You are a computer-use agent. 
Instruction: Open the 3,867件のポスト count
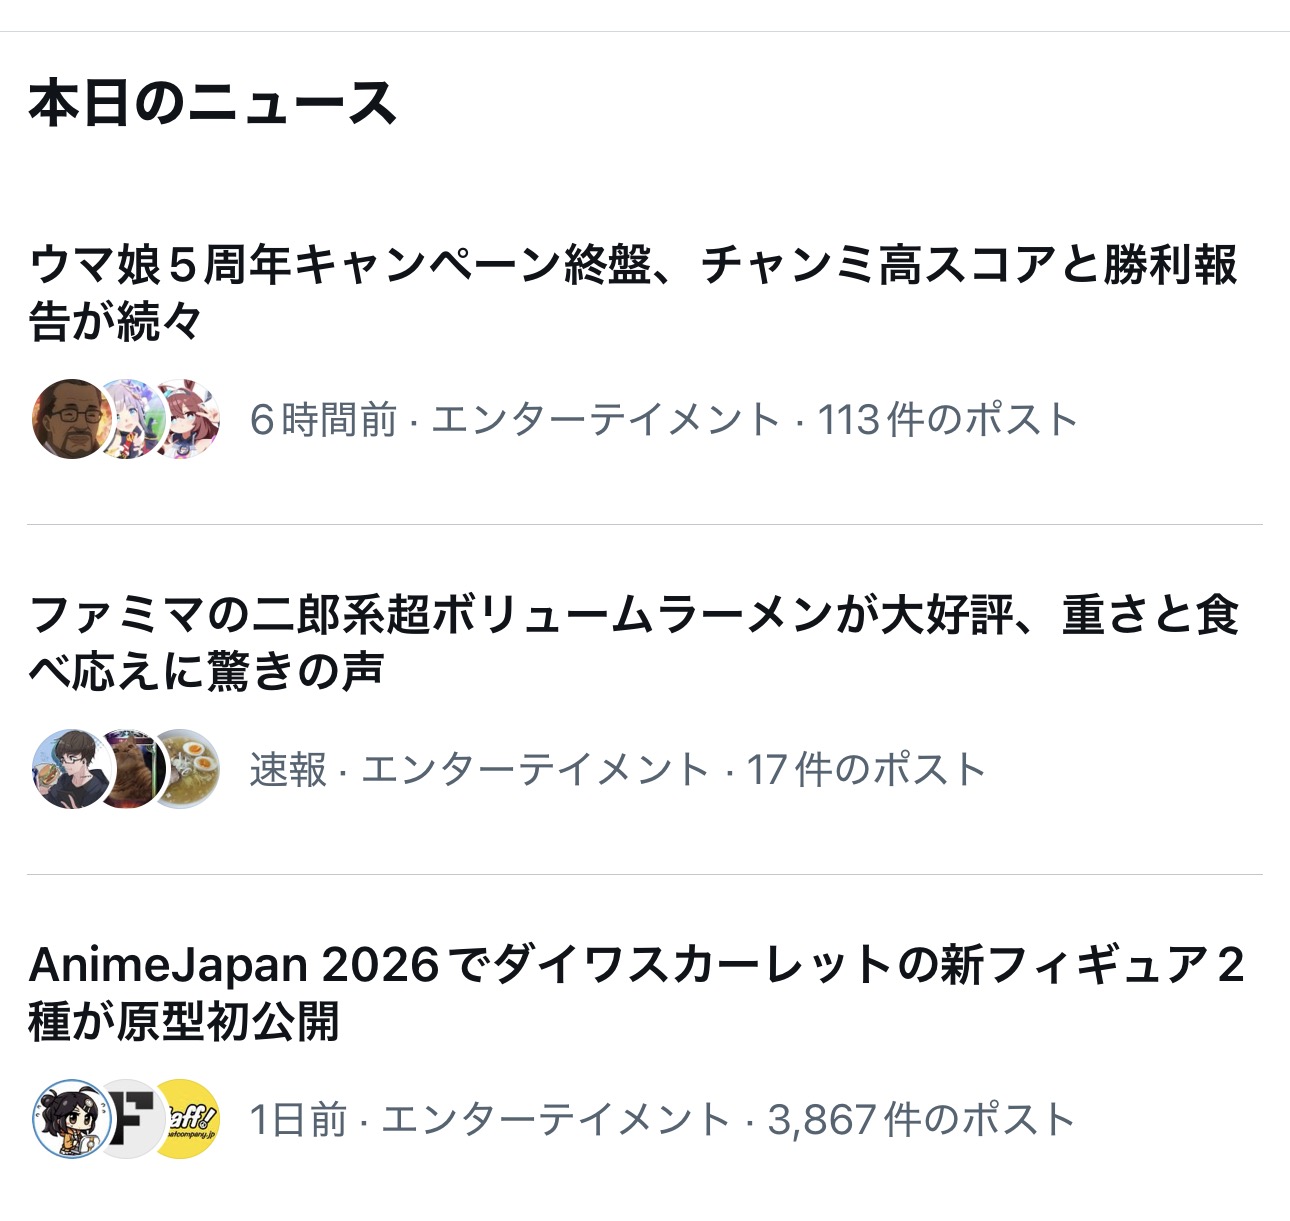coord(921,1120)
